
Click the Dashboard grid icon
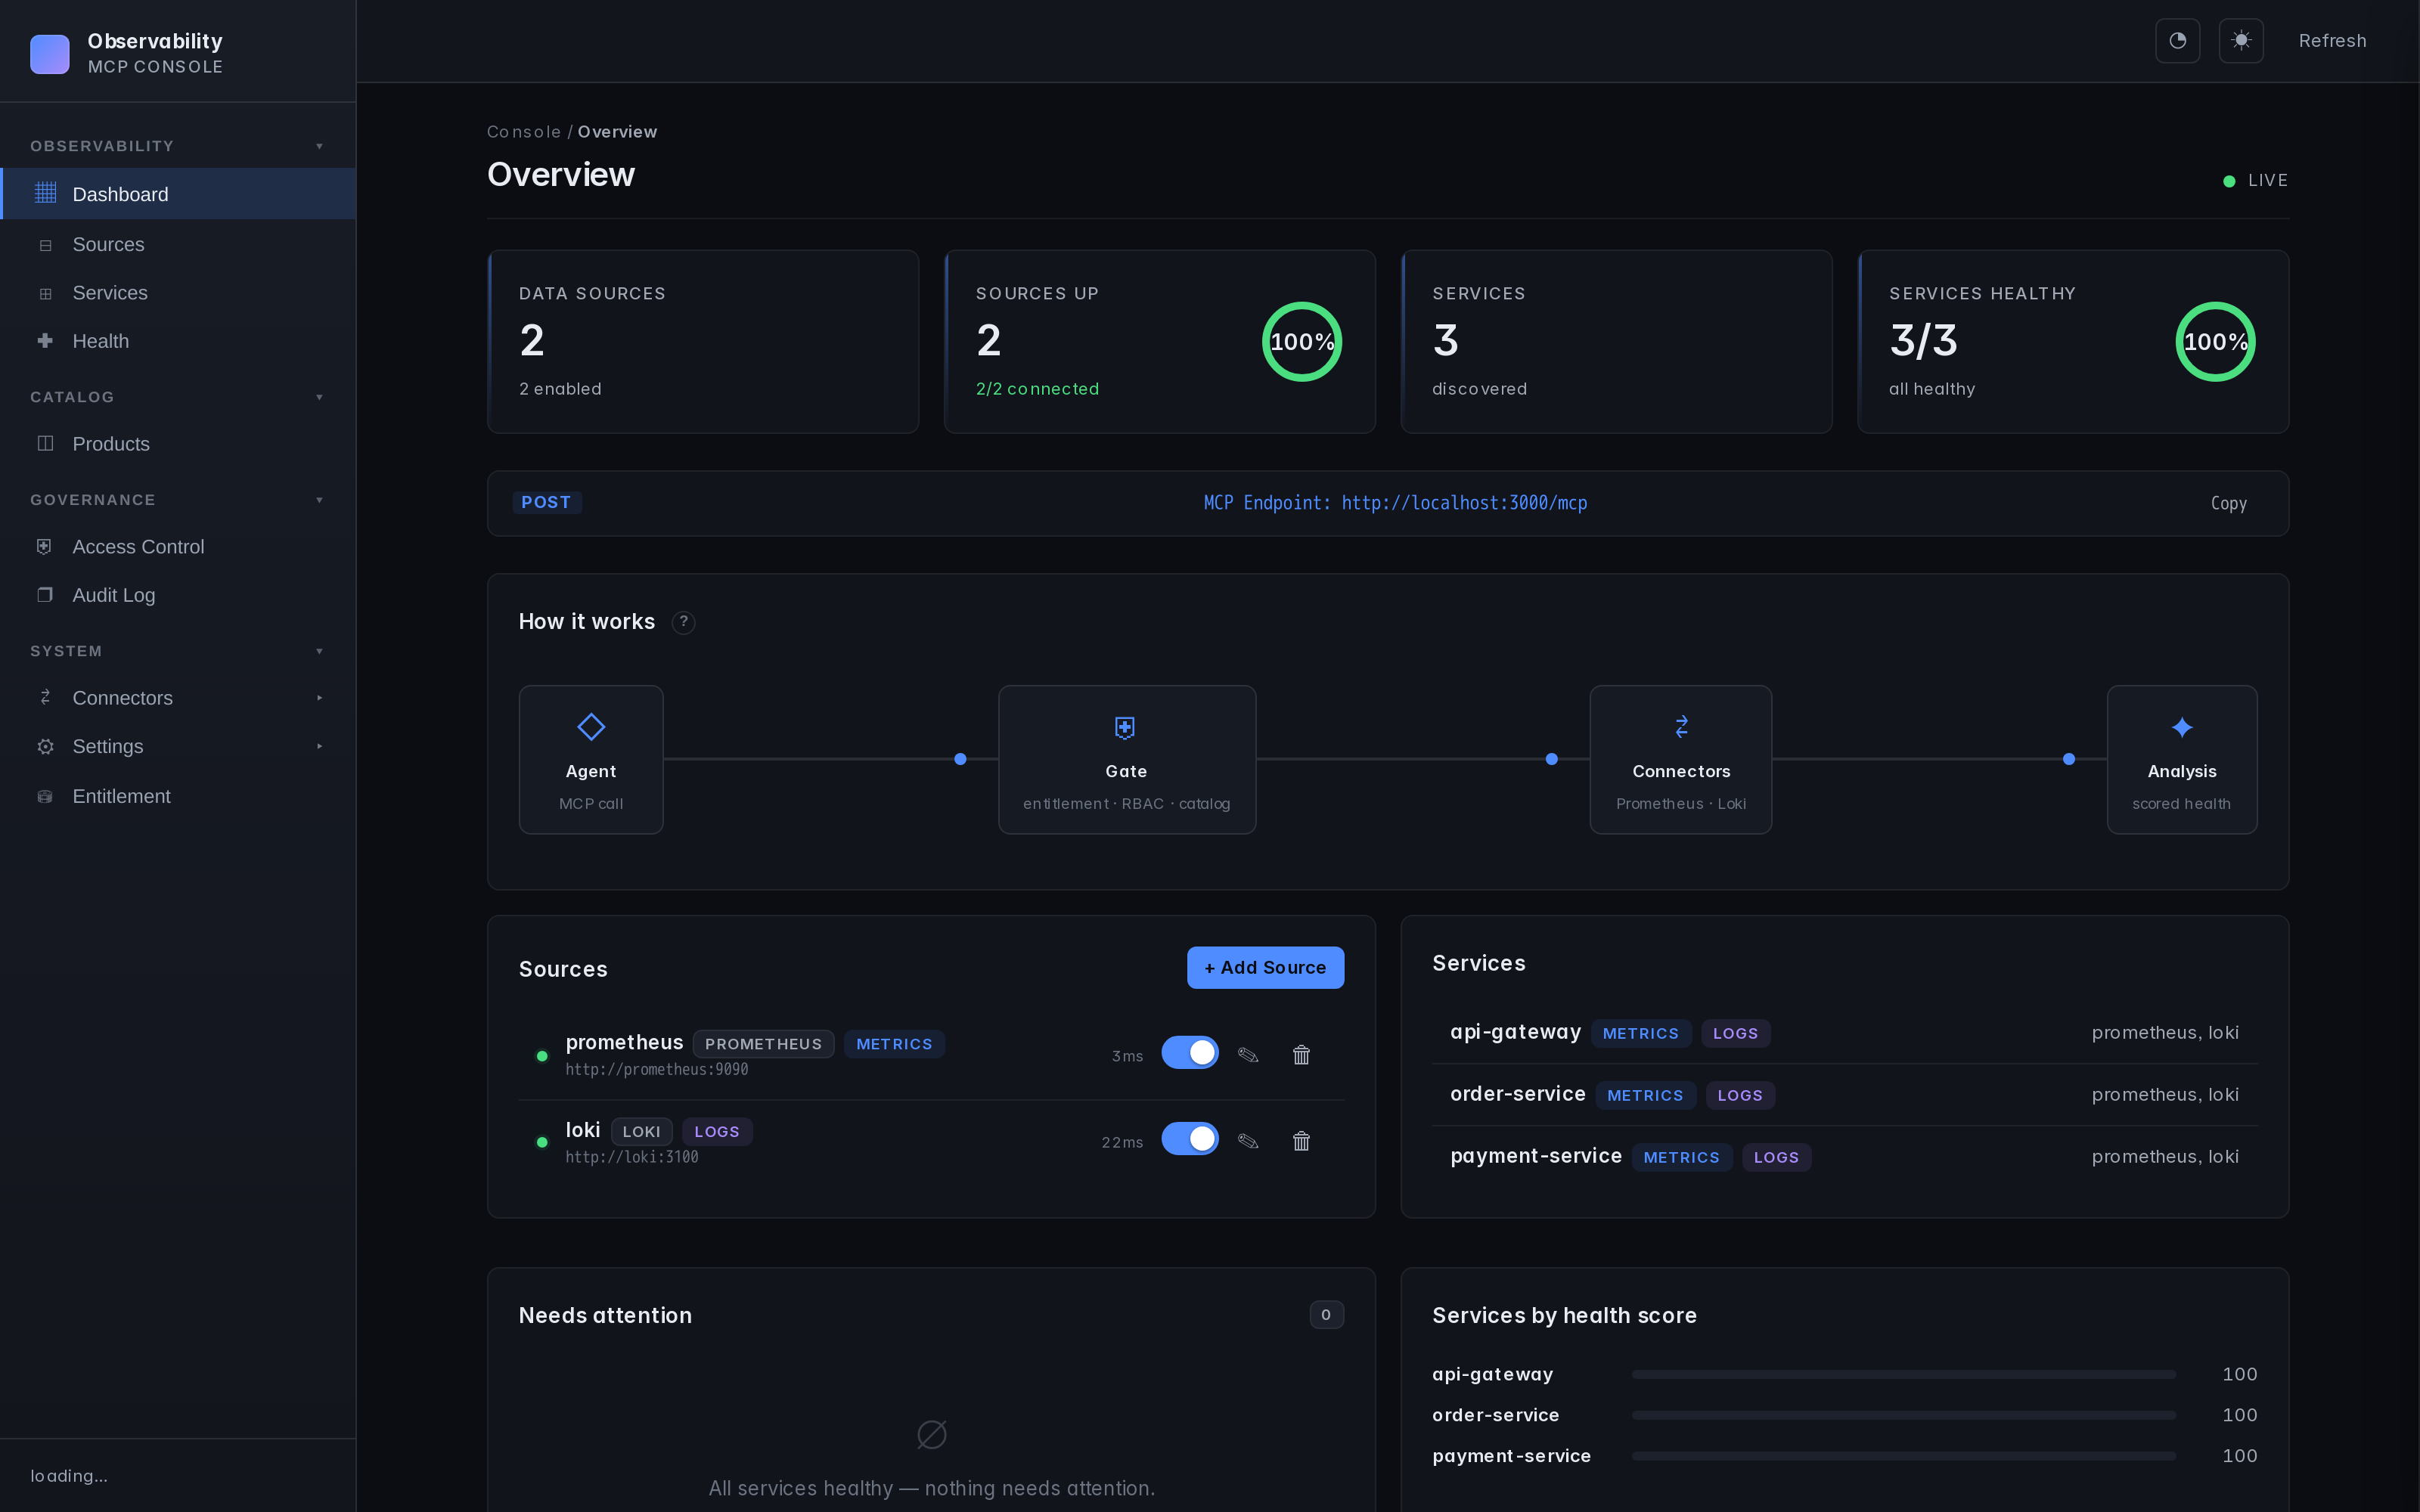tap(45, 193)
